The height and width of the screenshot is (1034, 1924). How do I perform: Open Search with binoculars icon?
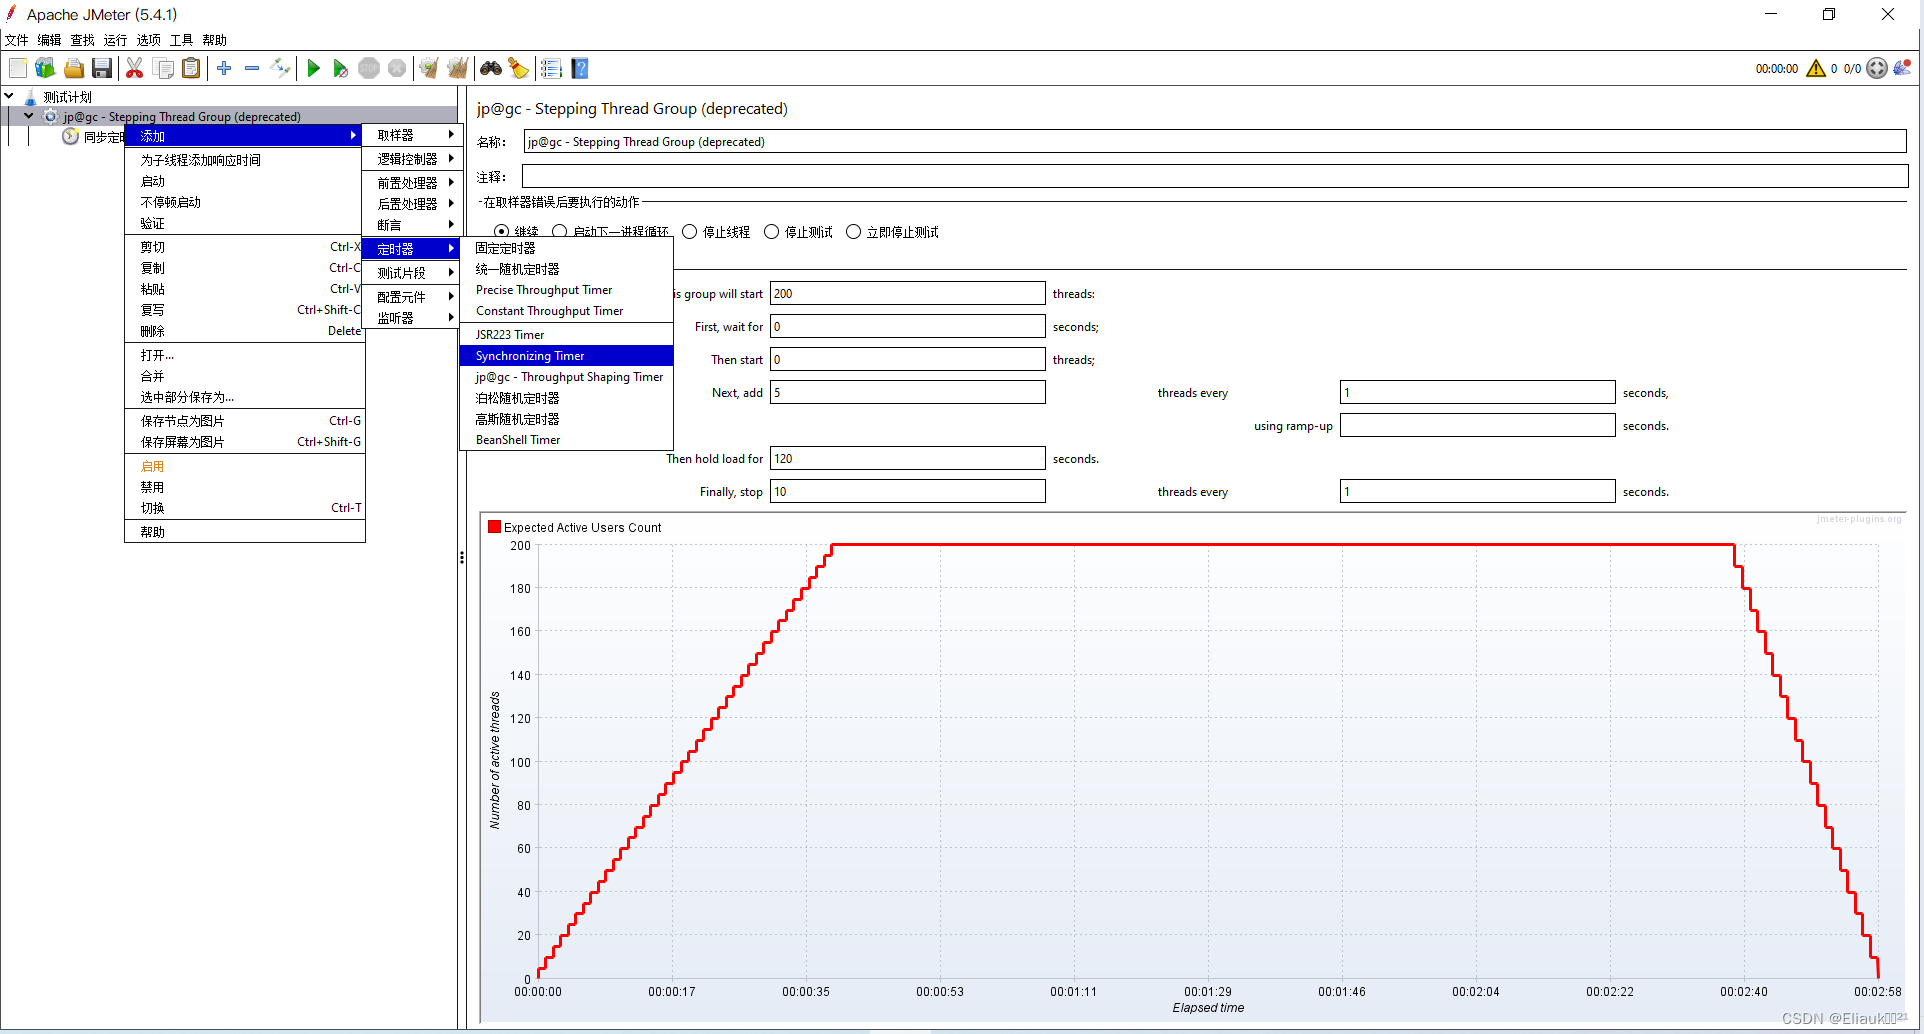(490, 68)
